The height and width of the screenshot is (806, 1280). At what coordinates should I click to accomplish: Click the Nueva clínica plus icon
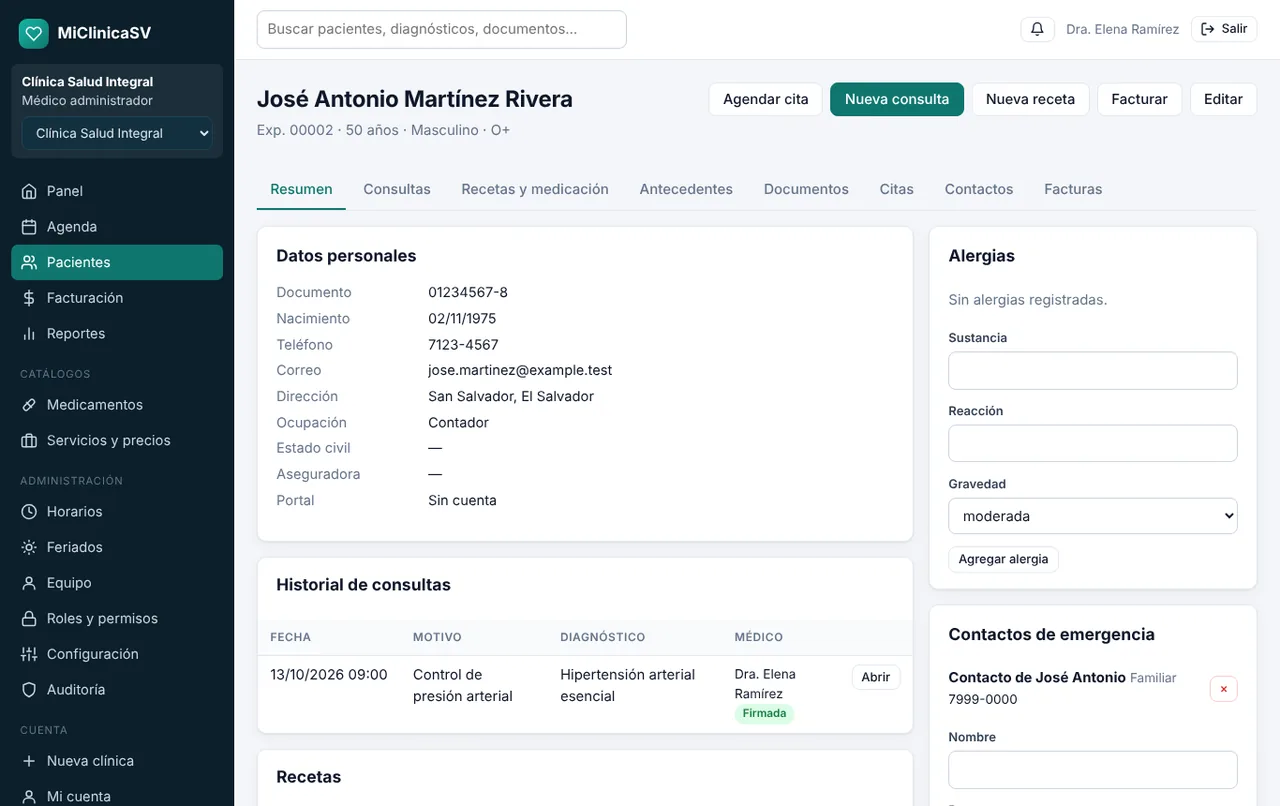29,761
